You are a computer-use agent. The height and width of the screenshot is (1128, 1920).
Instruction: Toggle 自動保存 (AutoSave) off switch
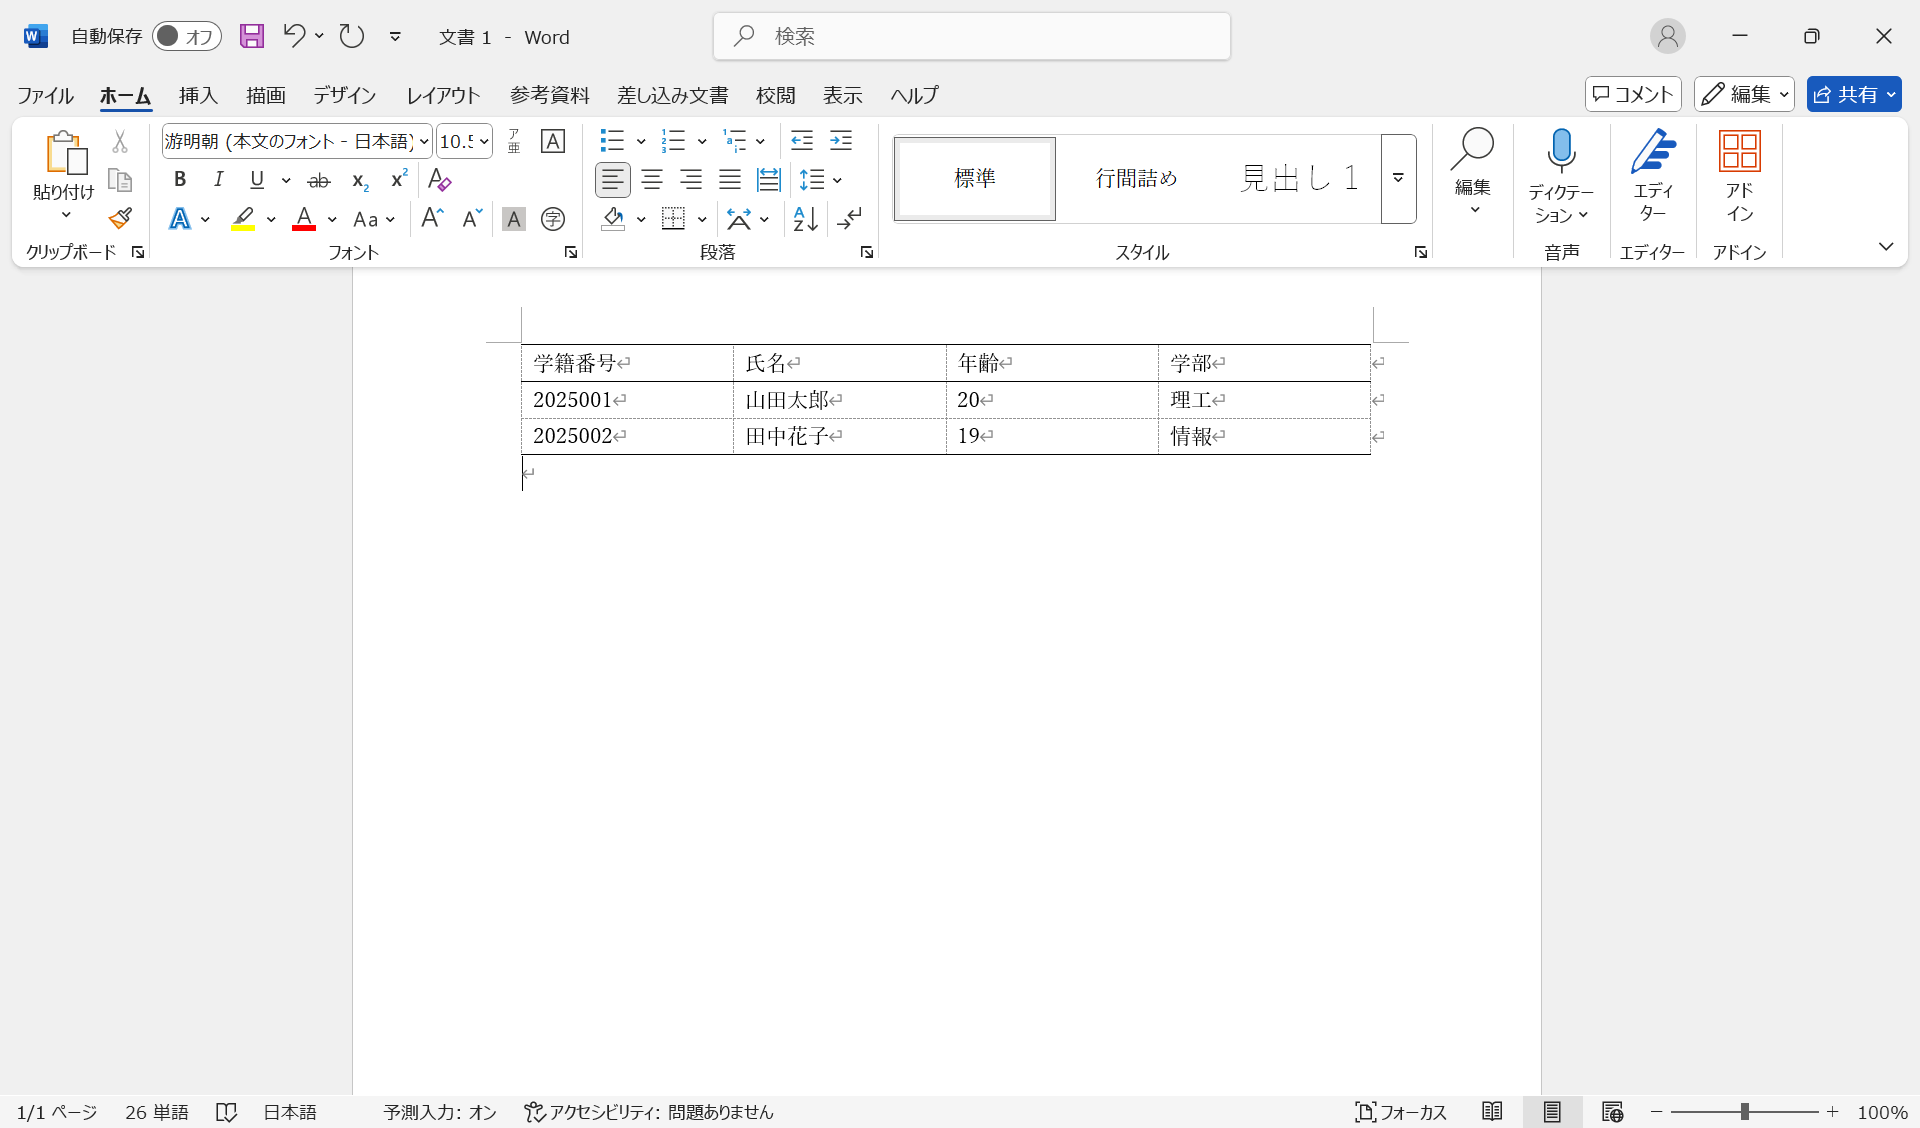[187, 36]
